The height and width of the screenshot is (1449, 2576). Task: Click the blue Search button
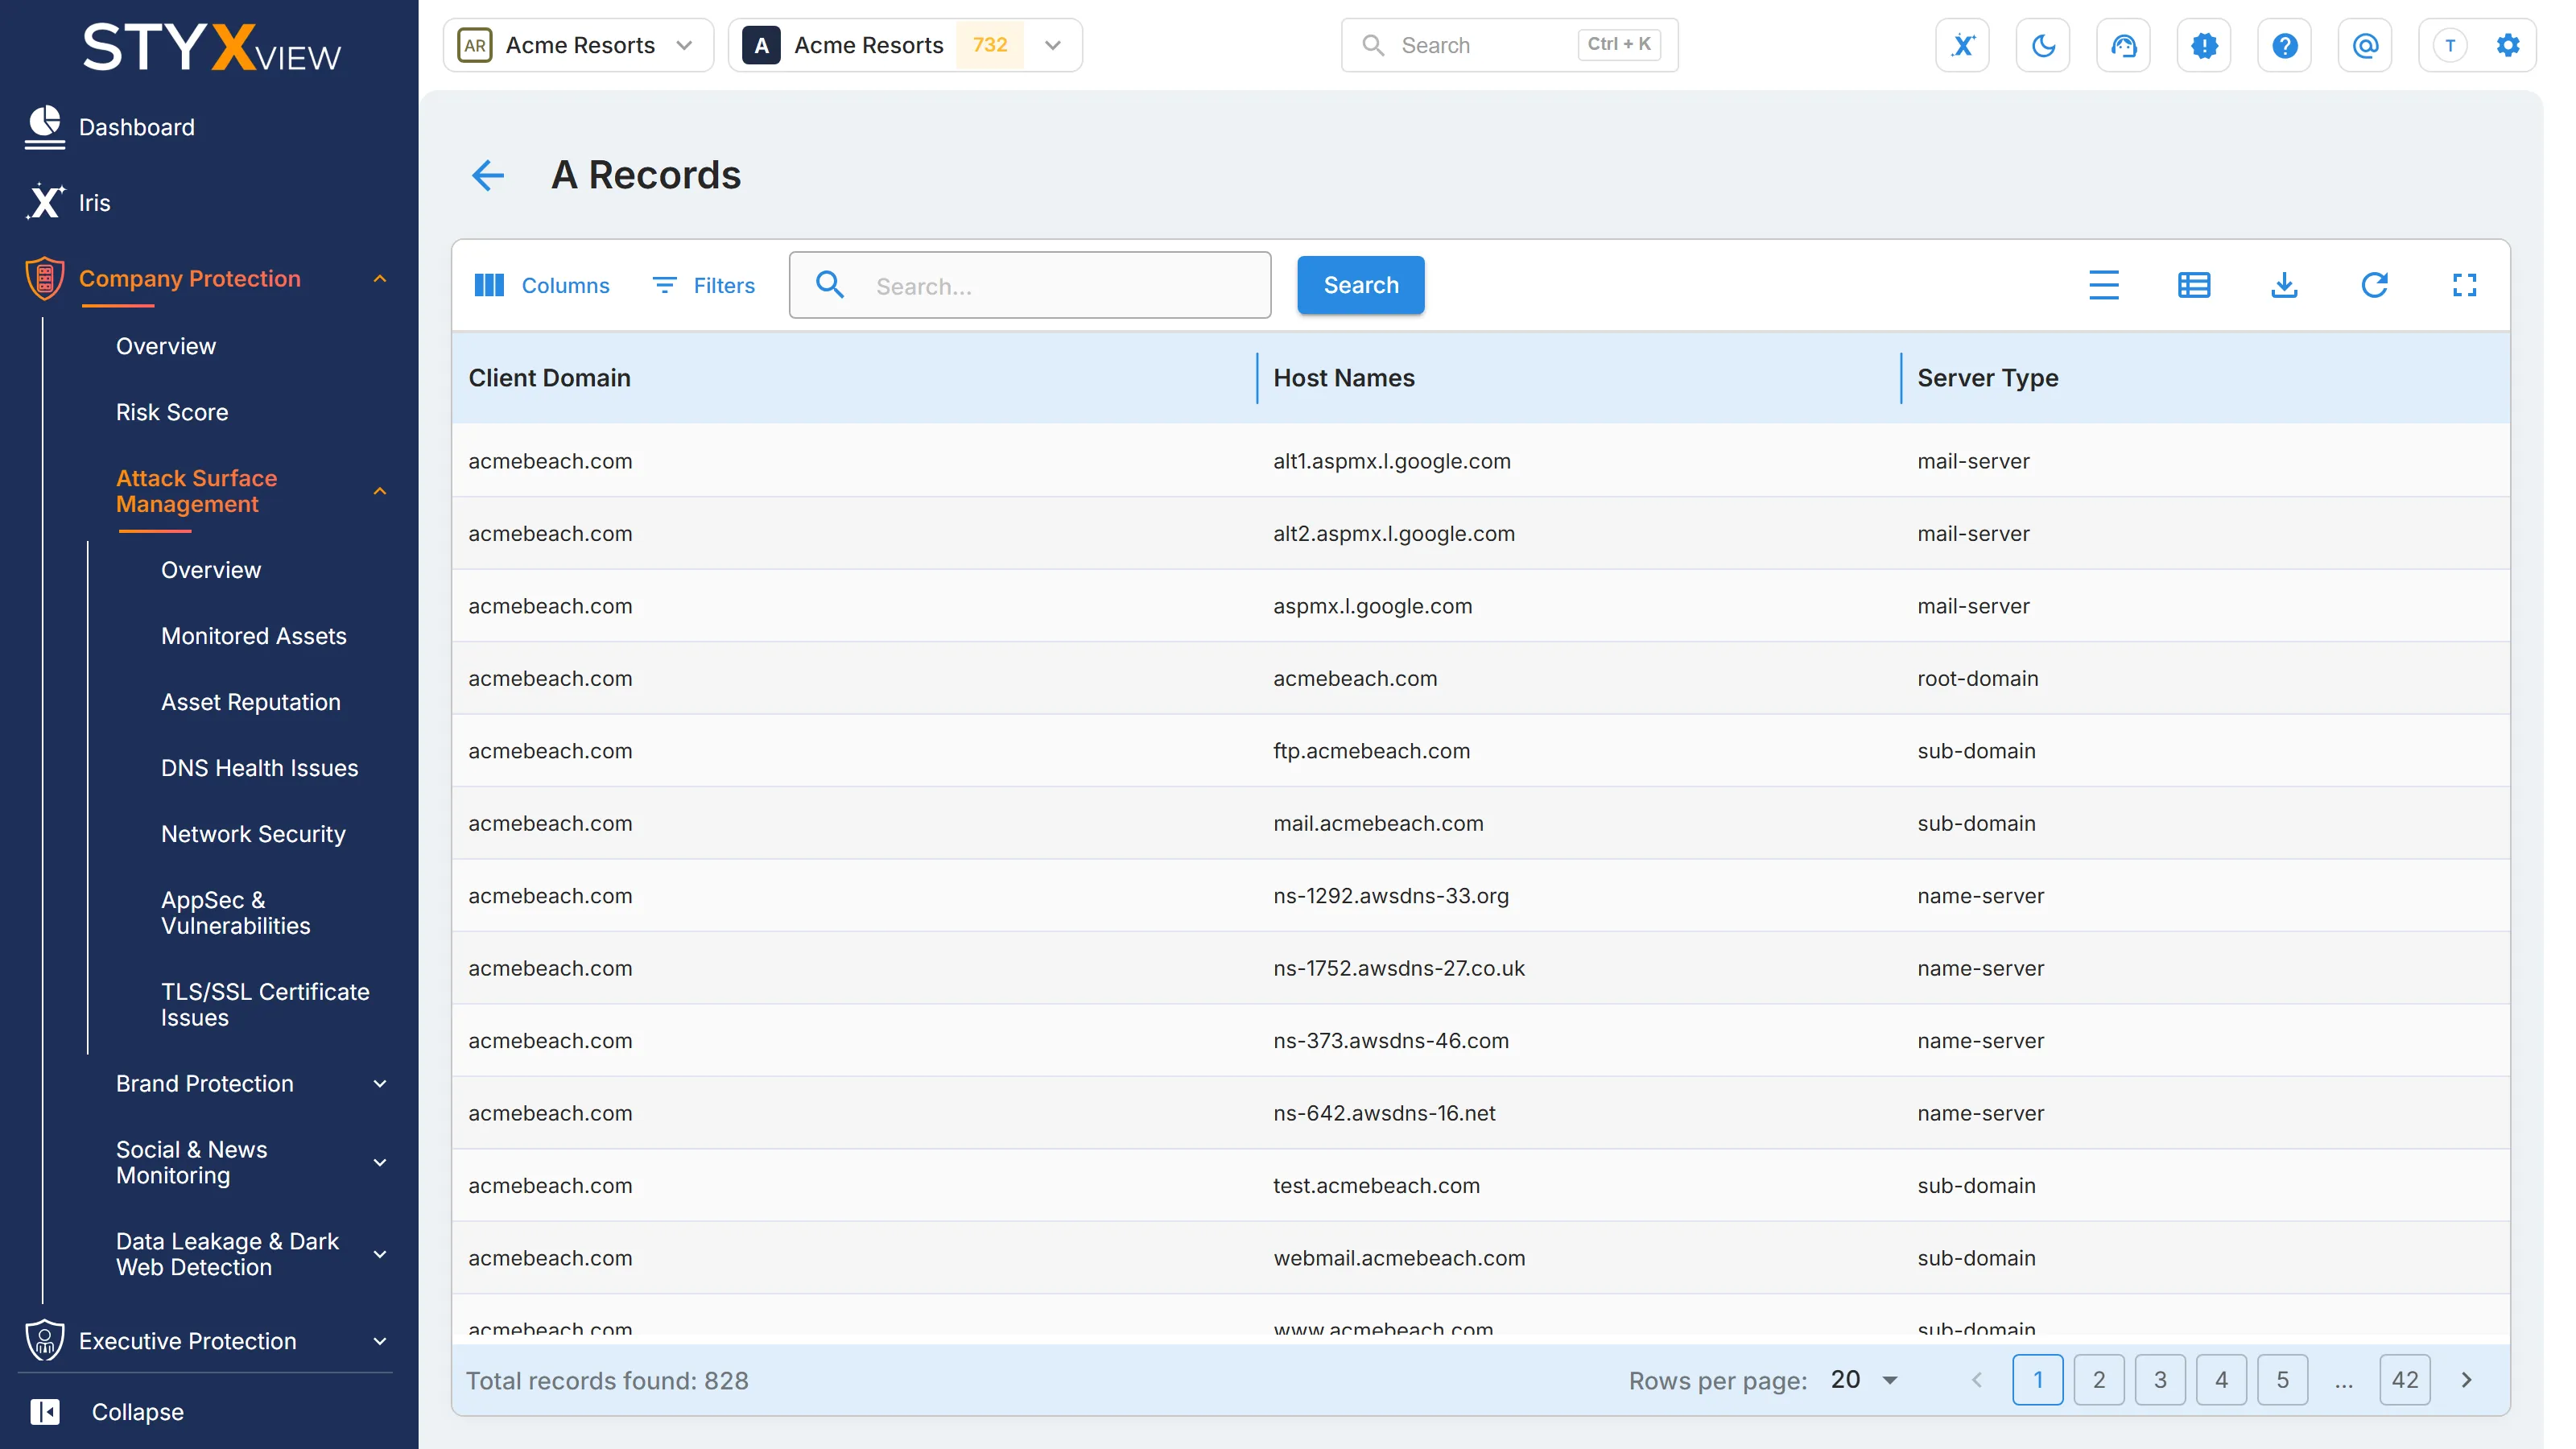pyautogui.click(x=1361, y=285)
